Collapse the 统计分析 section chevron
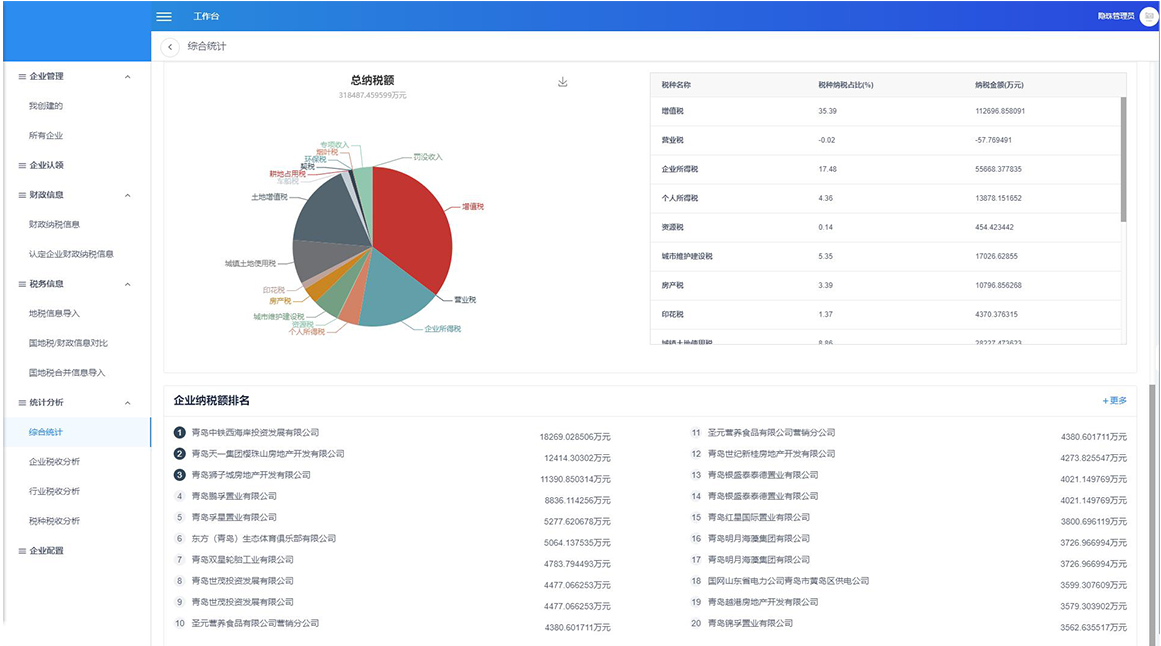 [127, 403]
